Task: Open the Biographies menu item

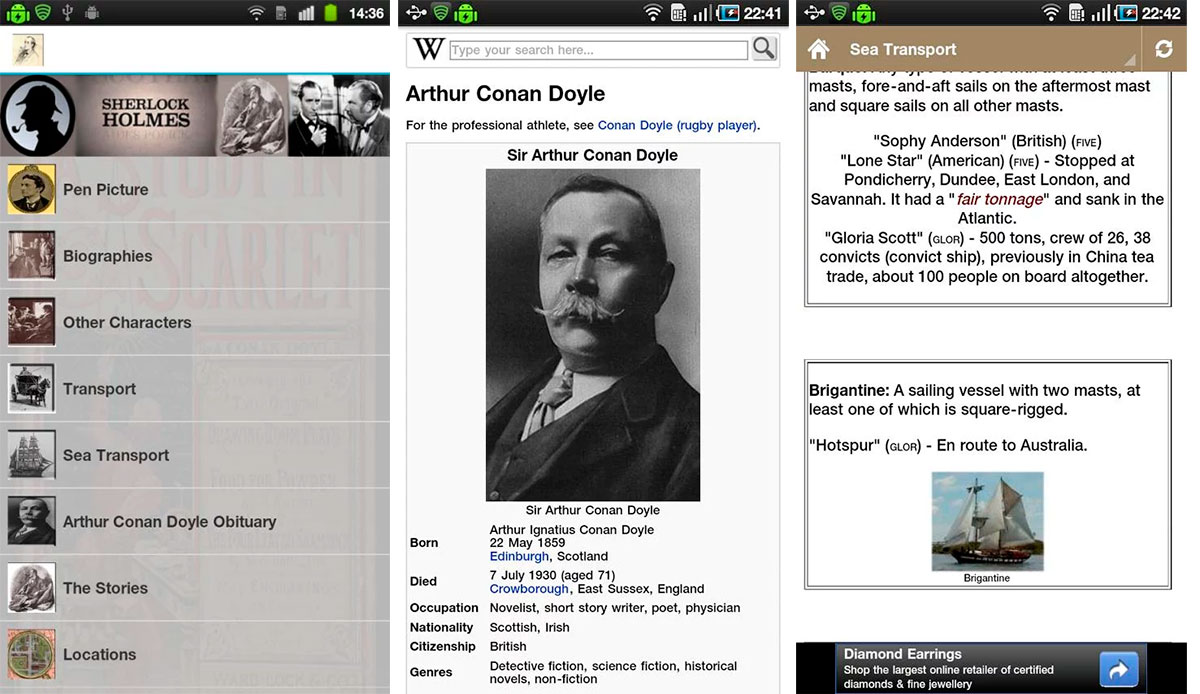Action: click(108, 256)
